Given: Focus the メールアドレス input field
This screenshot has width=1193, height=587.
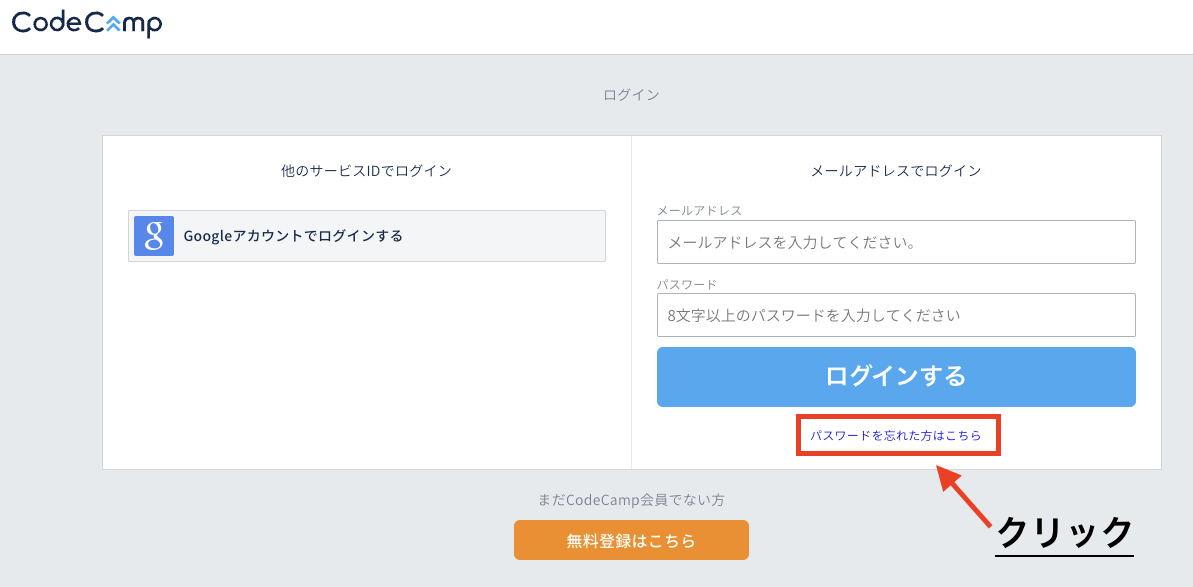Looking at the screenshot, I should 895,242.
